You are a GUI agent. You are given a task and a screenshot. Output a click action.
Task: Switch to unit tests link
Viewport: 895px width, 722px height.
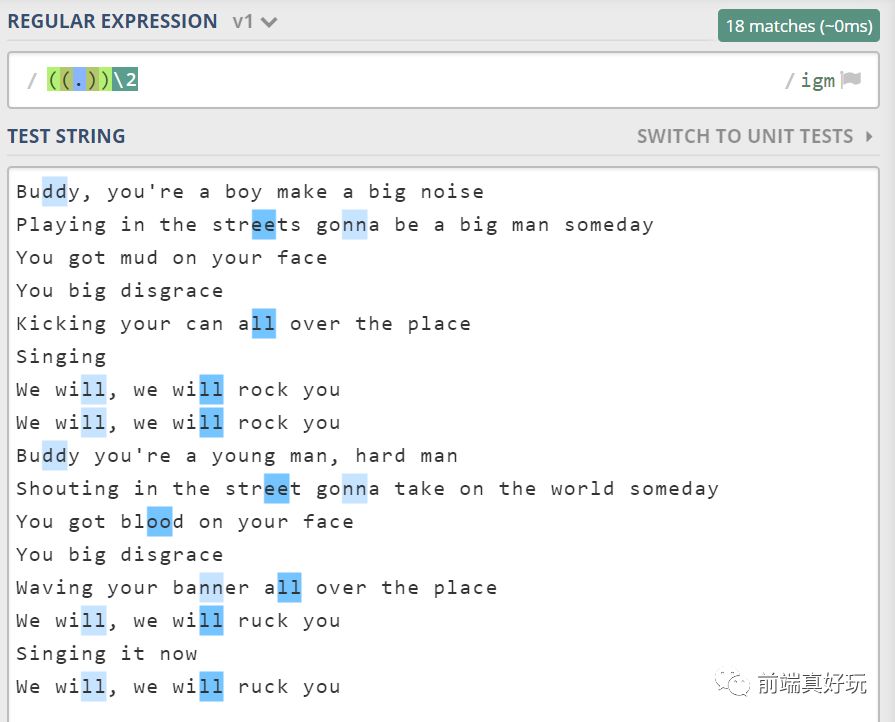click(745, 136)
